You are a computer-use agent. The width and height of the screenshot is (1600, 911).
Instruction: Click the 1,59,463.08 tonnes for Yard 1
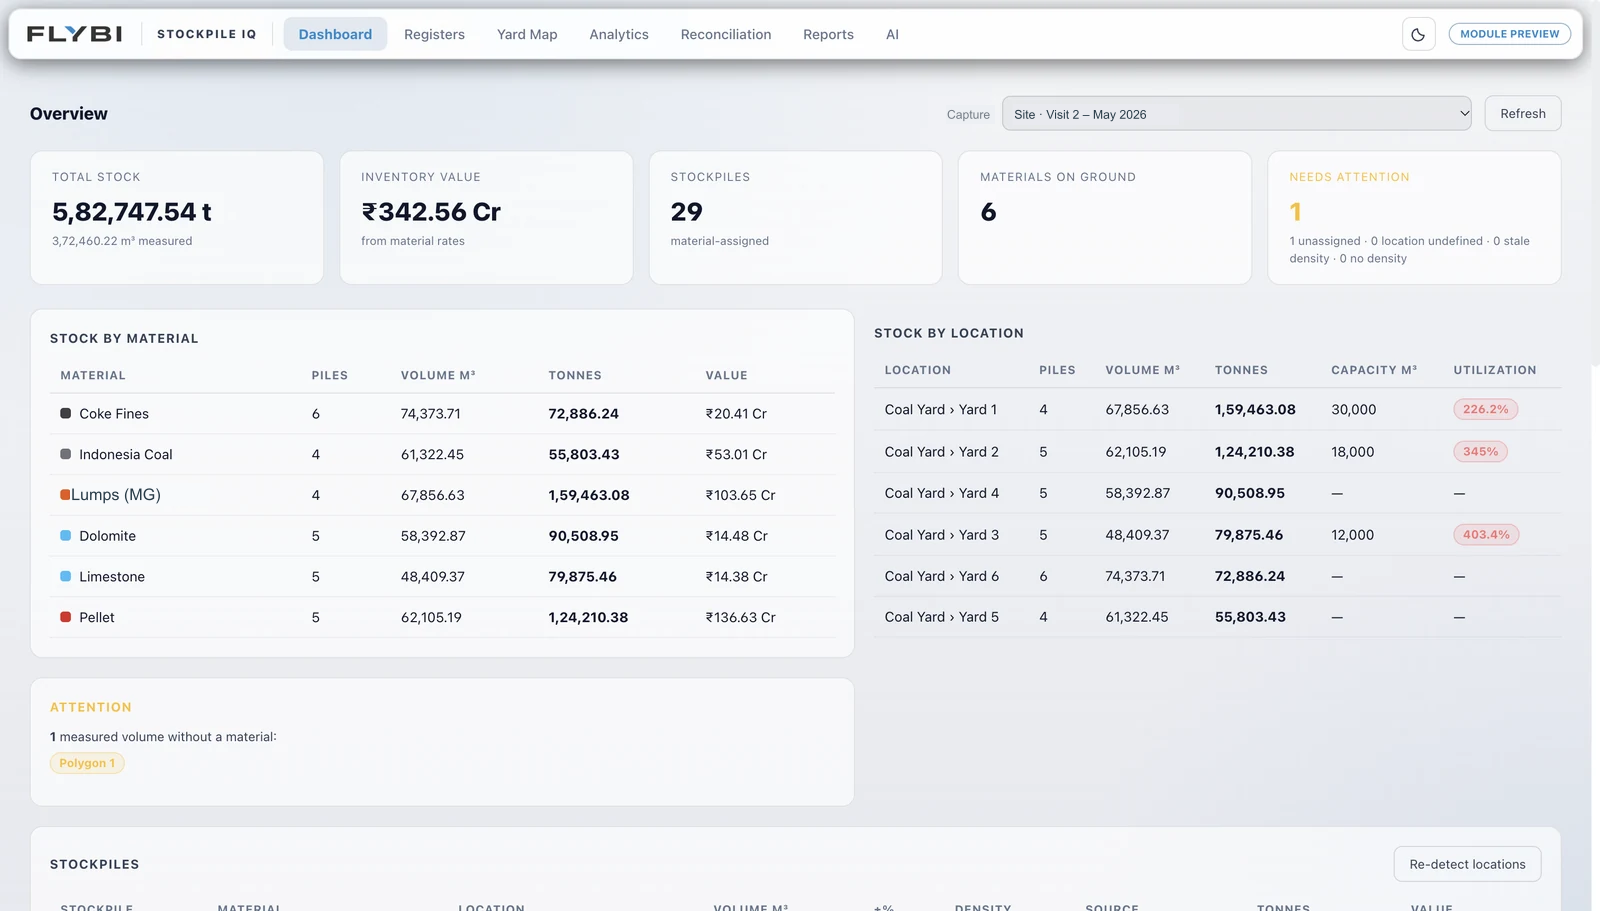point(1255,409)
